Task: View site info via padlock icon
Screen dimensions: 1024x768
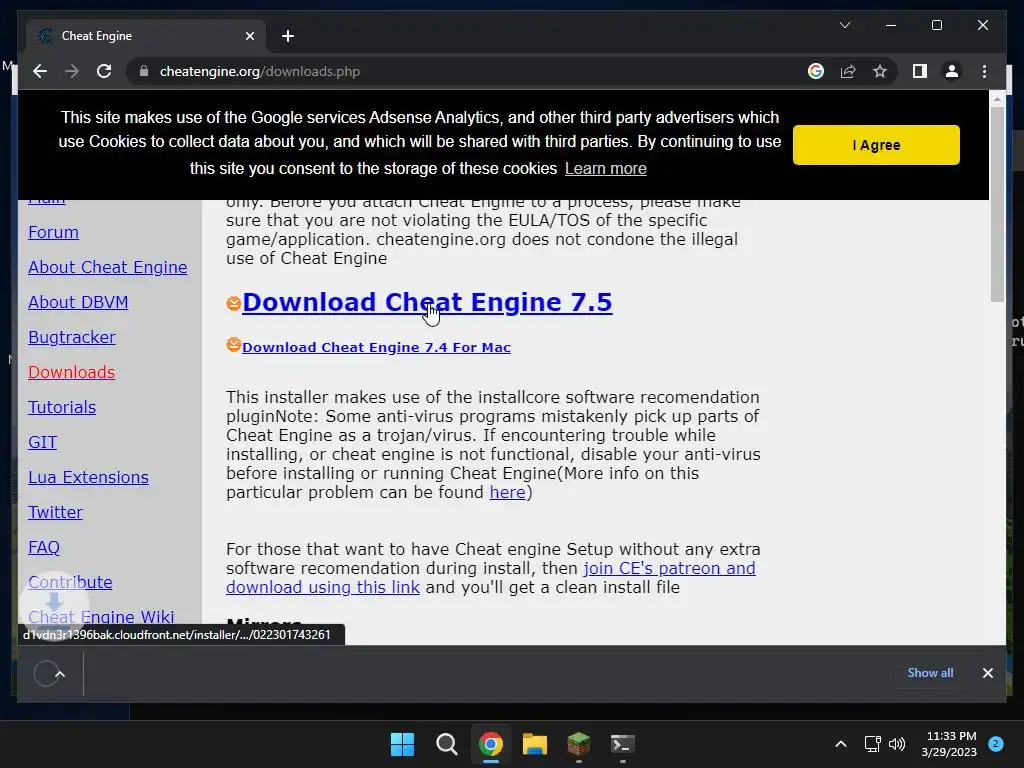Action: (144, 71)
